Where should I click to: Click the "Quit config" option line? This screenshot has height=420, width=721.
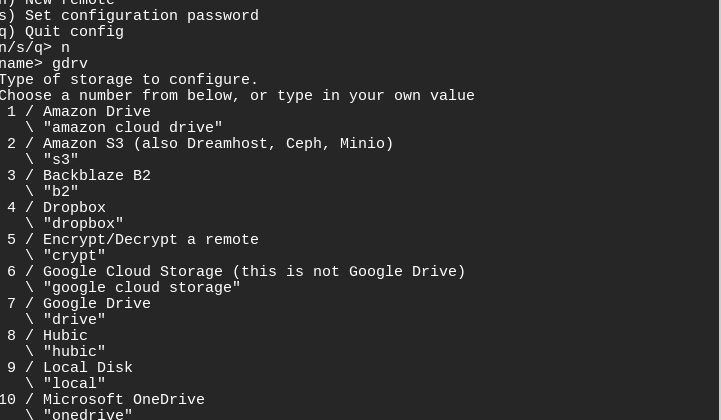(x=62, y=31)
